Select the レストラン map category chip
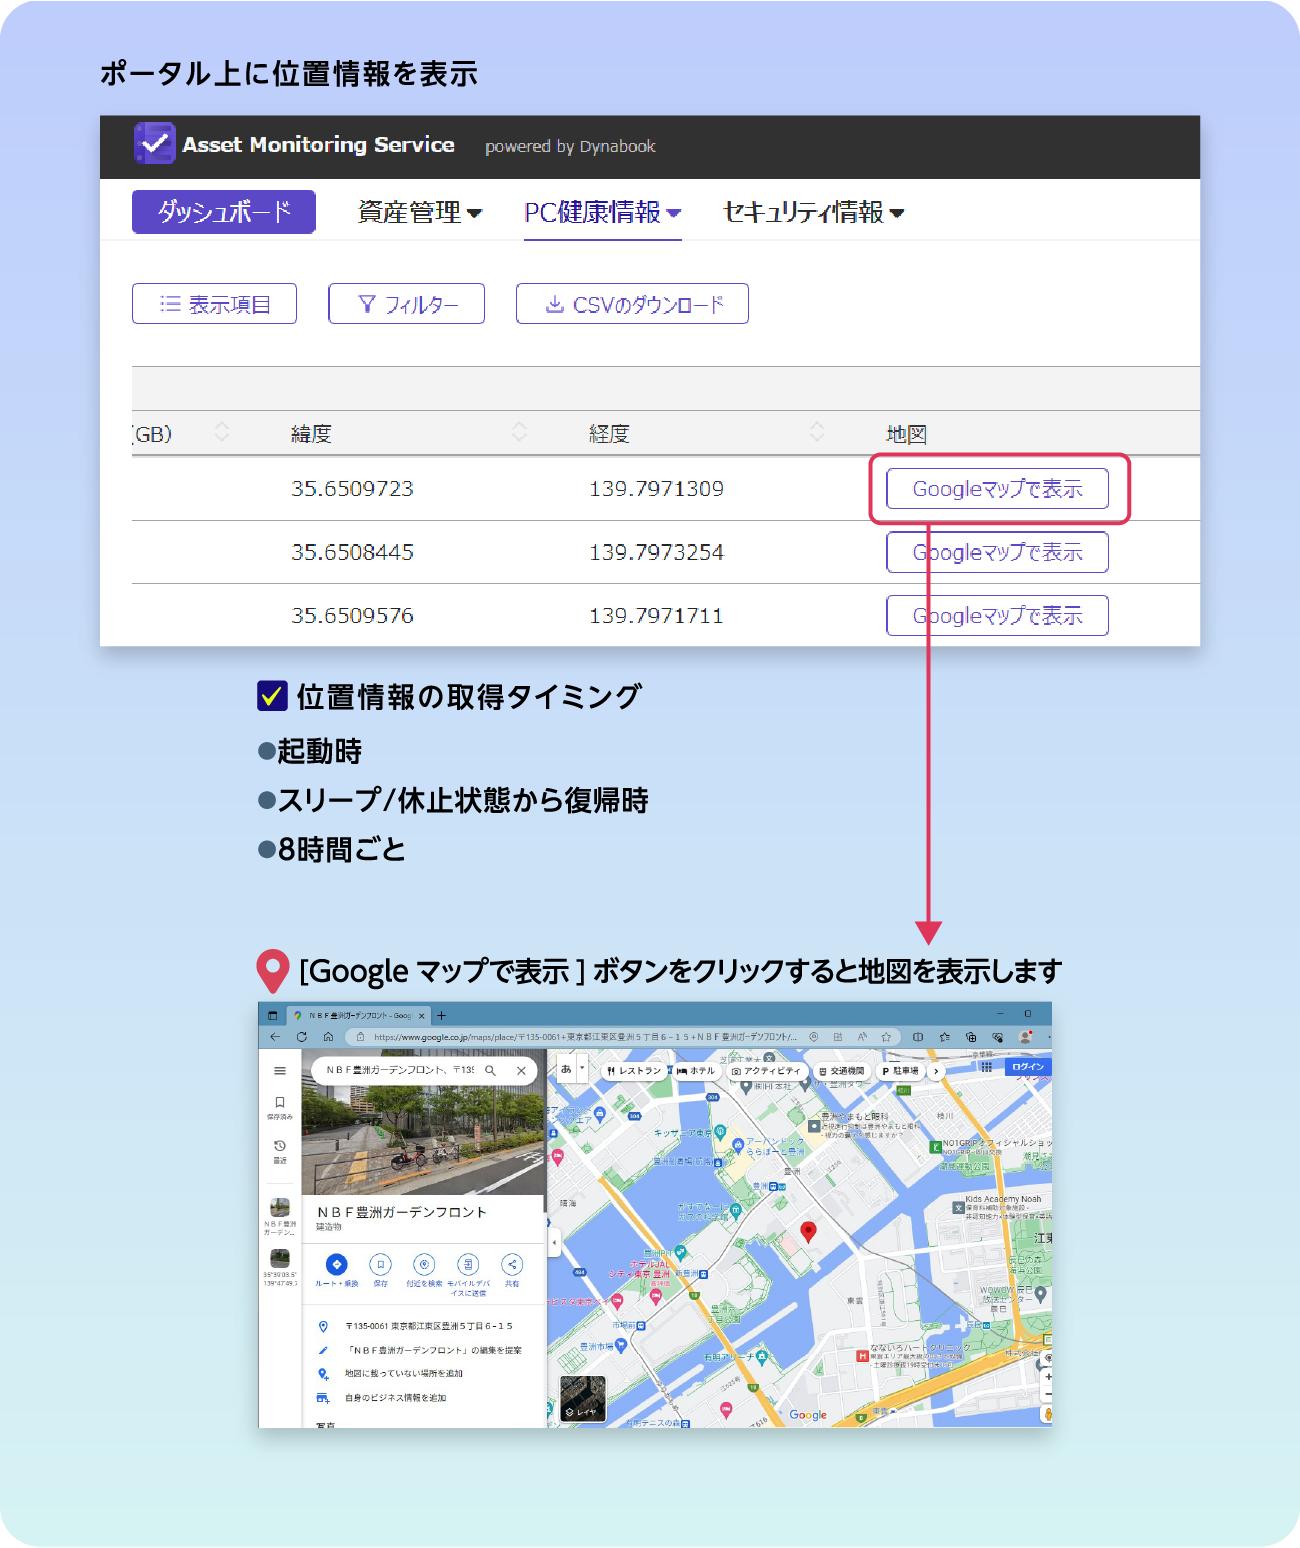 pos(634,1071)
